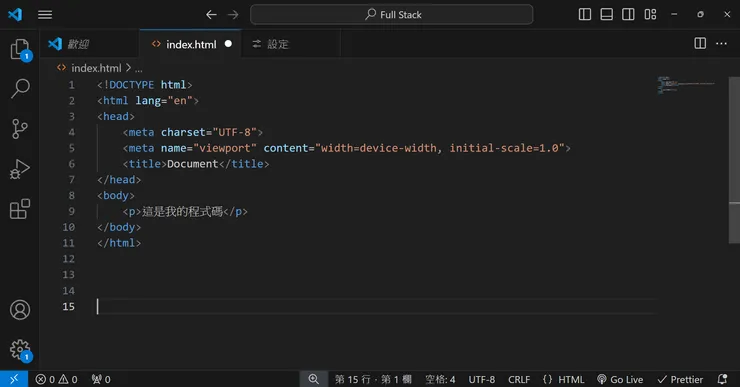Click the lang="en" attribute
This screenshot has width=740, height=387.
164,101
